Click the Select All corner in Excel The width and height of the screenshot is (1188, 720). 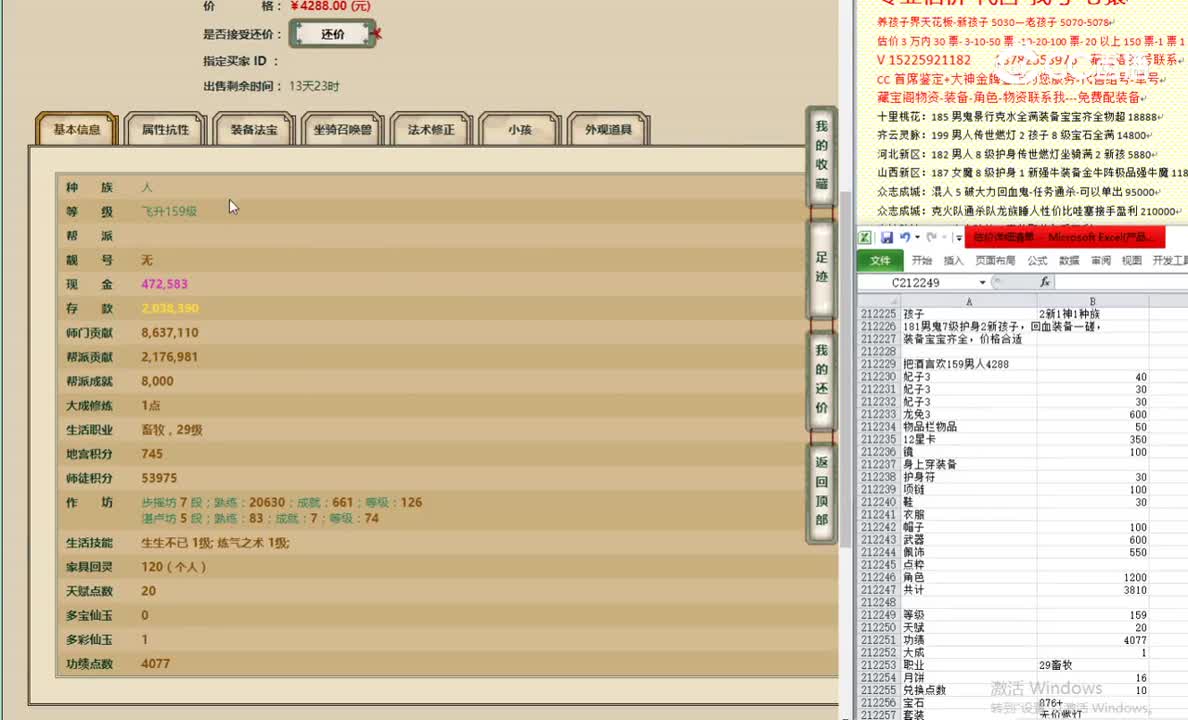pyautogui.click(x=879, y=302)
